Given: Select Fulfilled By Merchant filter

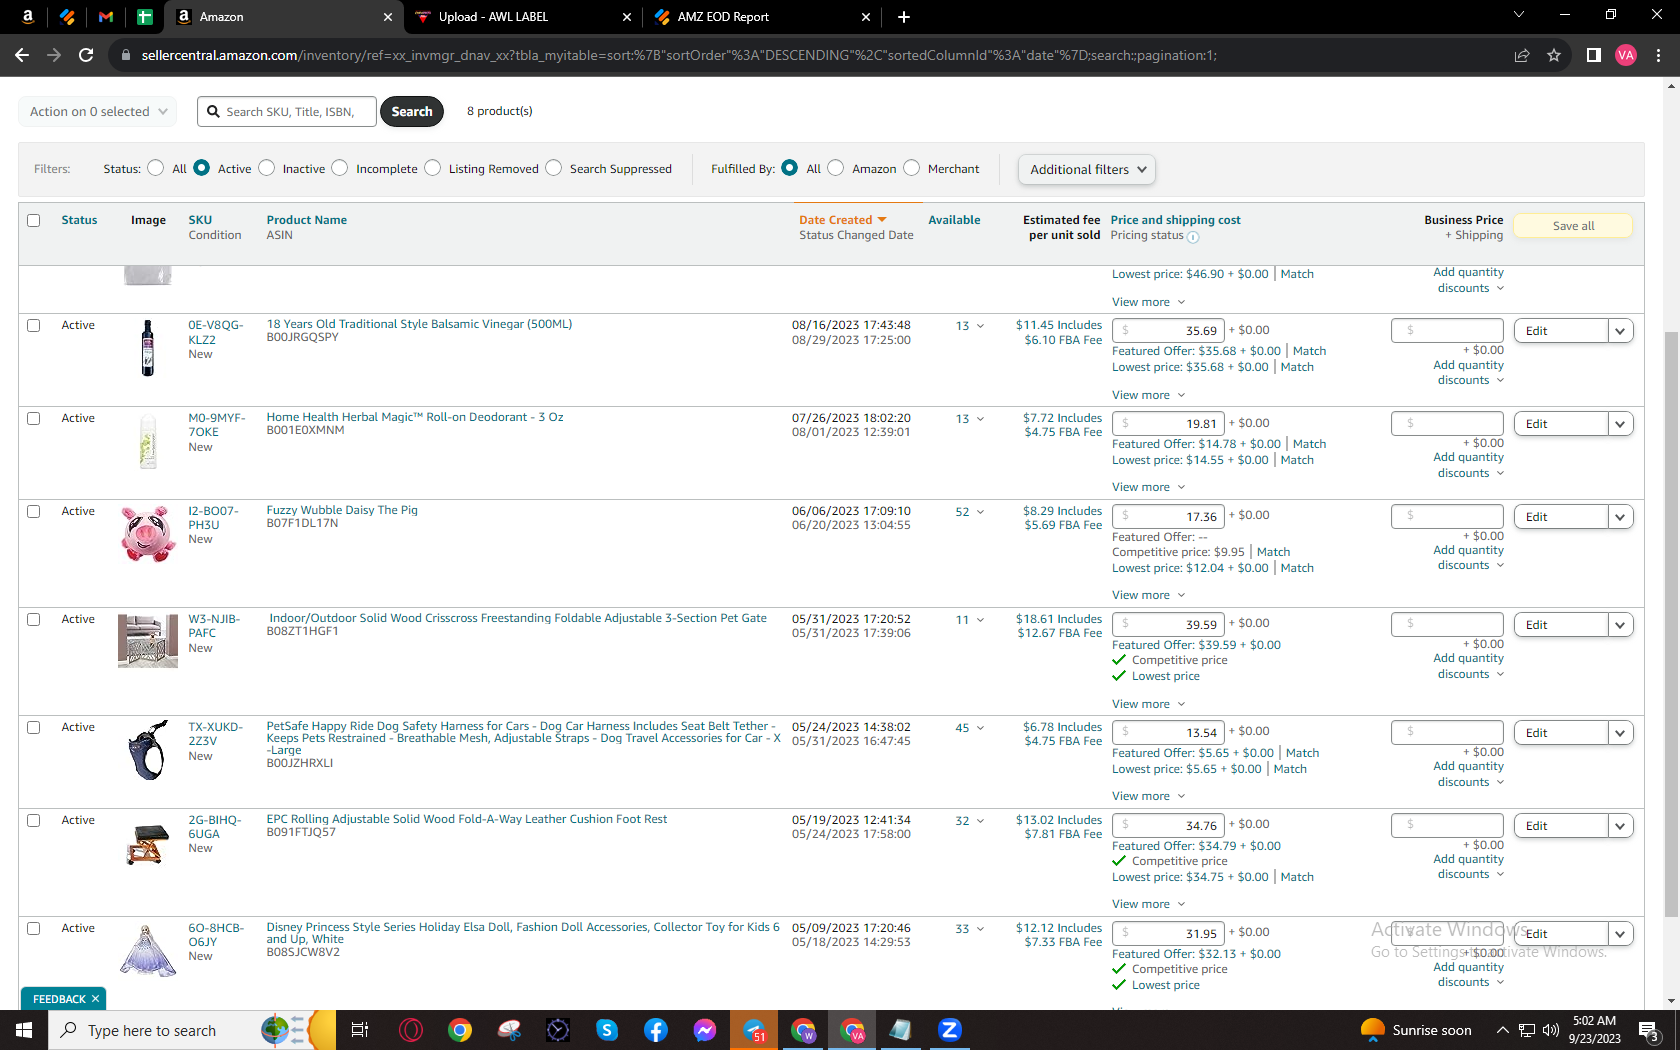Looking at the screenshot, I should (912, 168).
